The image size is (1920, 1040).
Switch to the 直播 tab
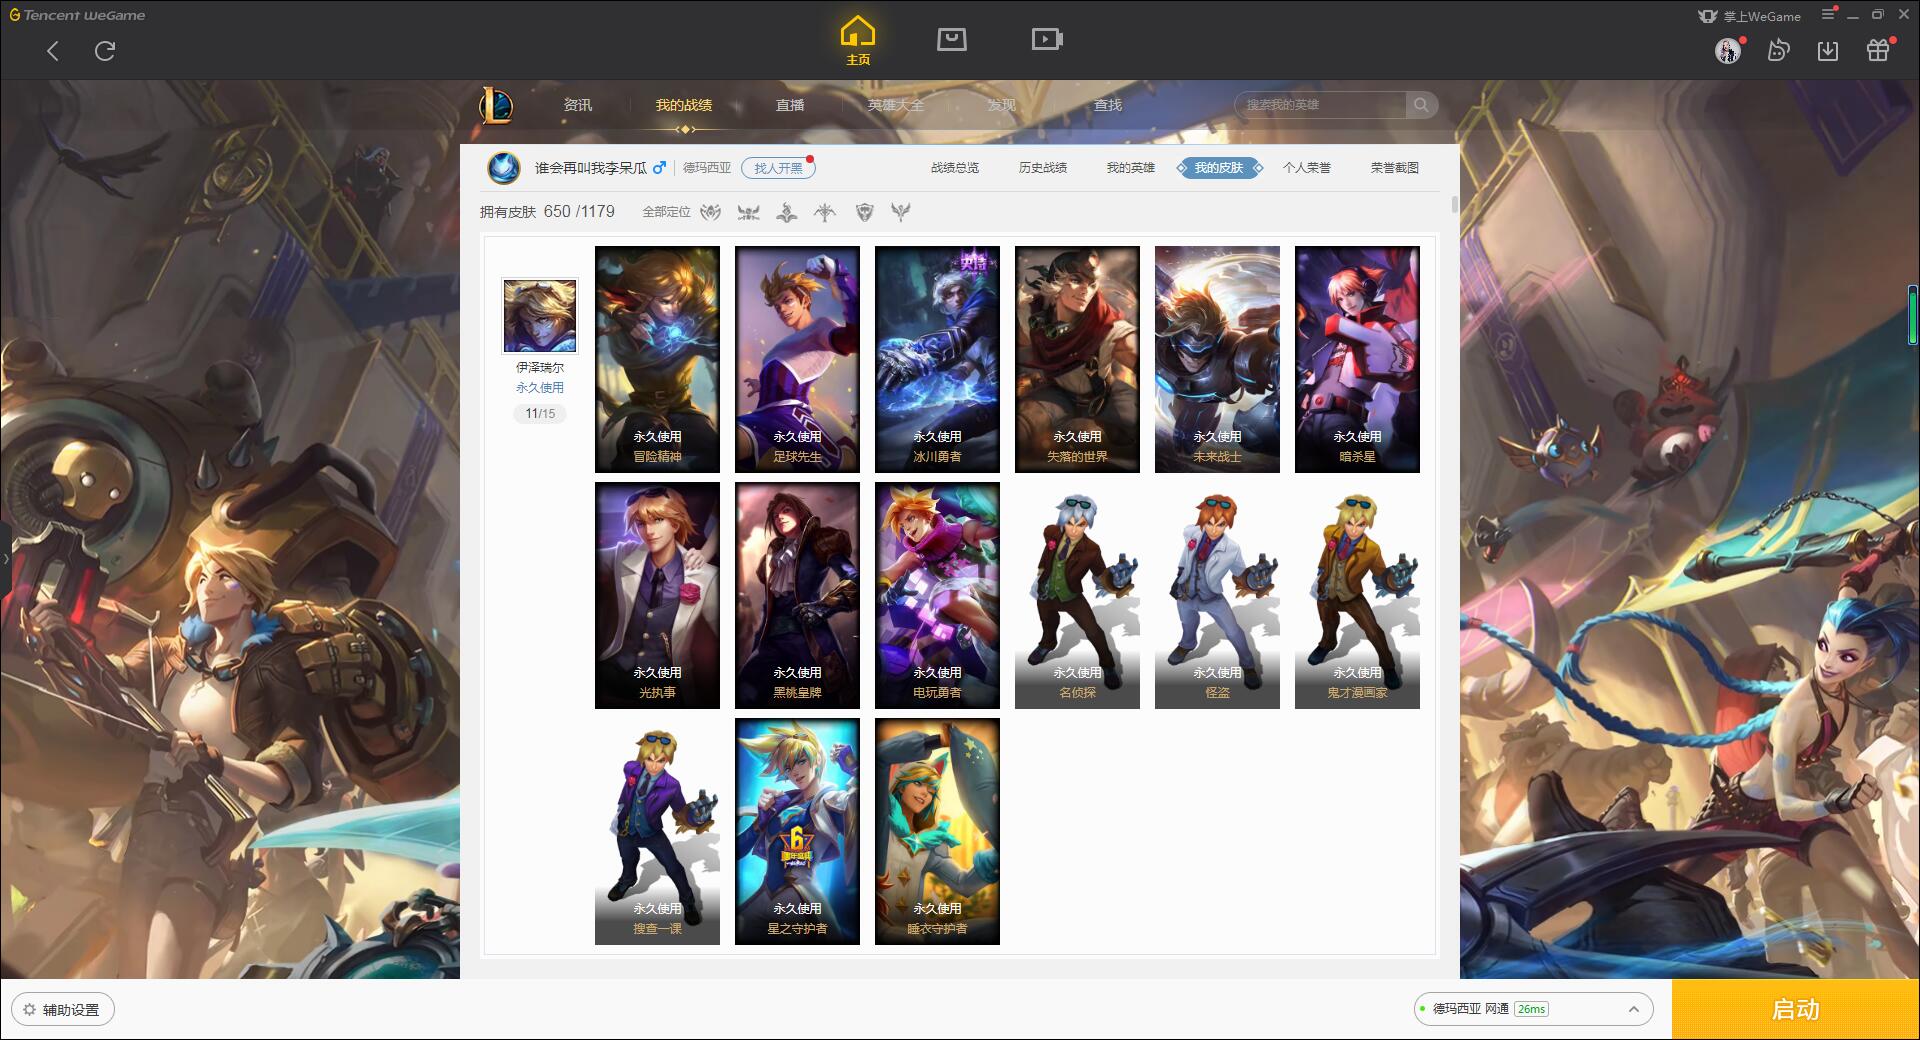coord(790,105)
